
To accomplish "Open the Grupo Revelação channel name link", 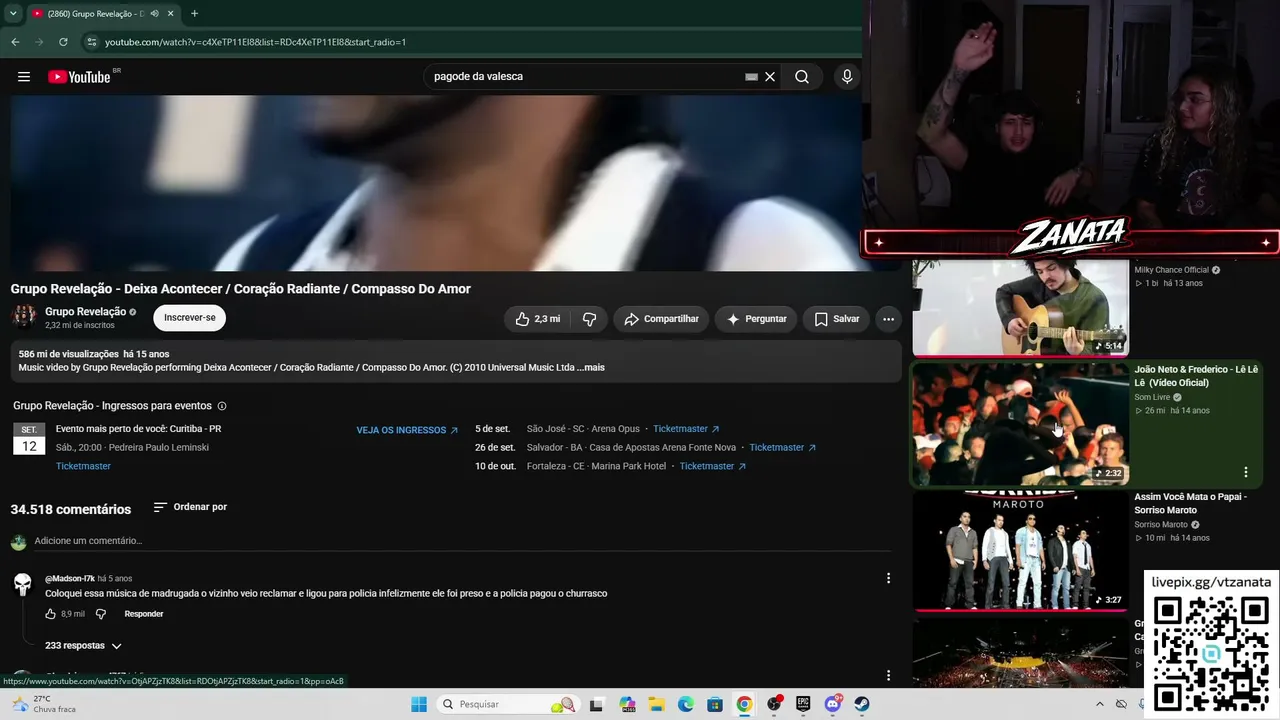I will pos(85,312).
